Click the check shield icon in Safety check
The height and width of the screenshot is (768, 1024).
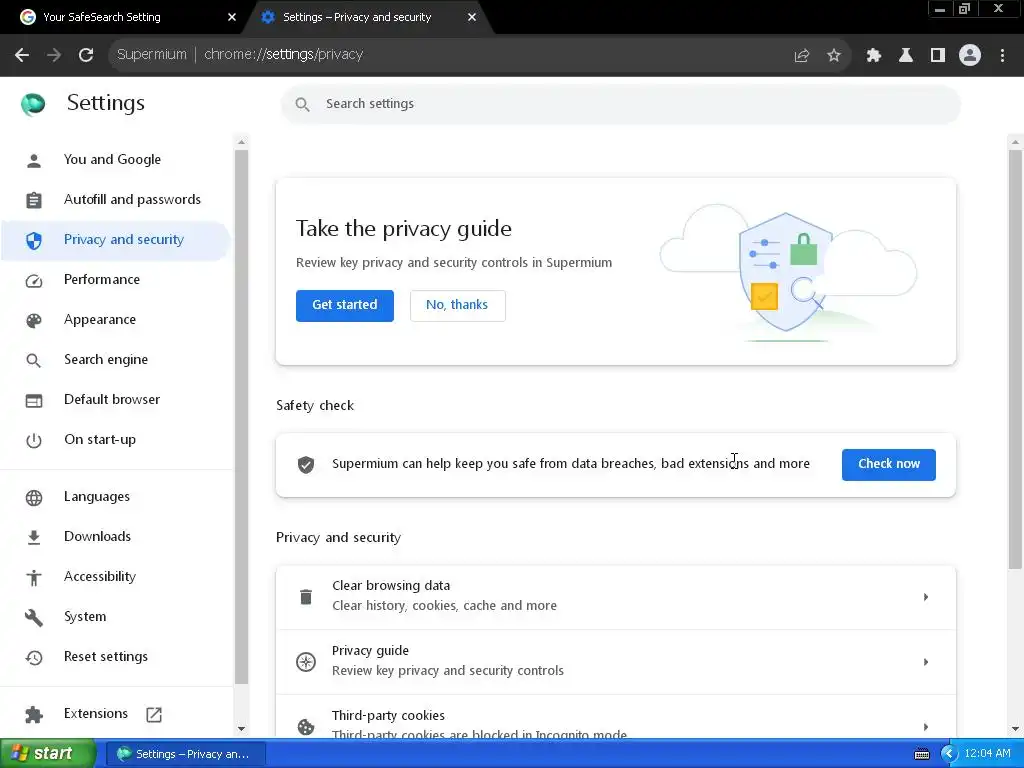(306, 464)
